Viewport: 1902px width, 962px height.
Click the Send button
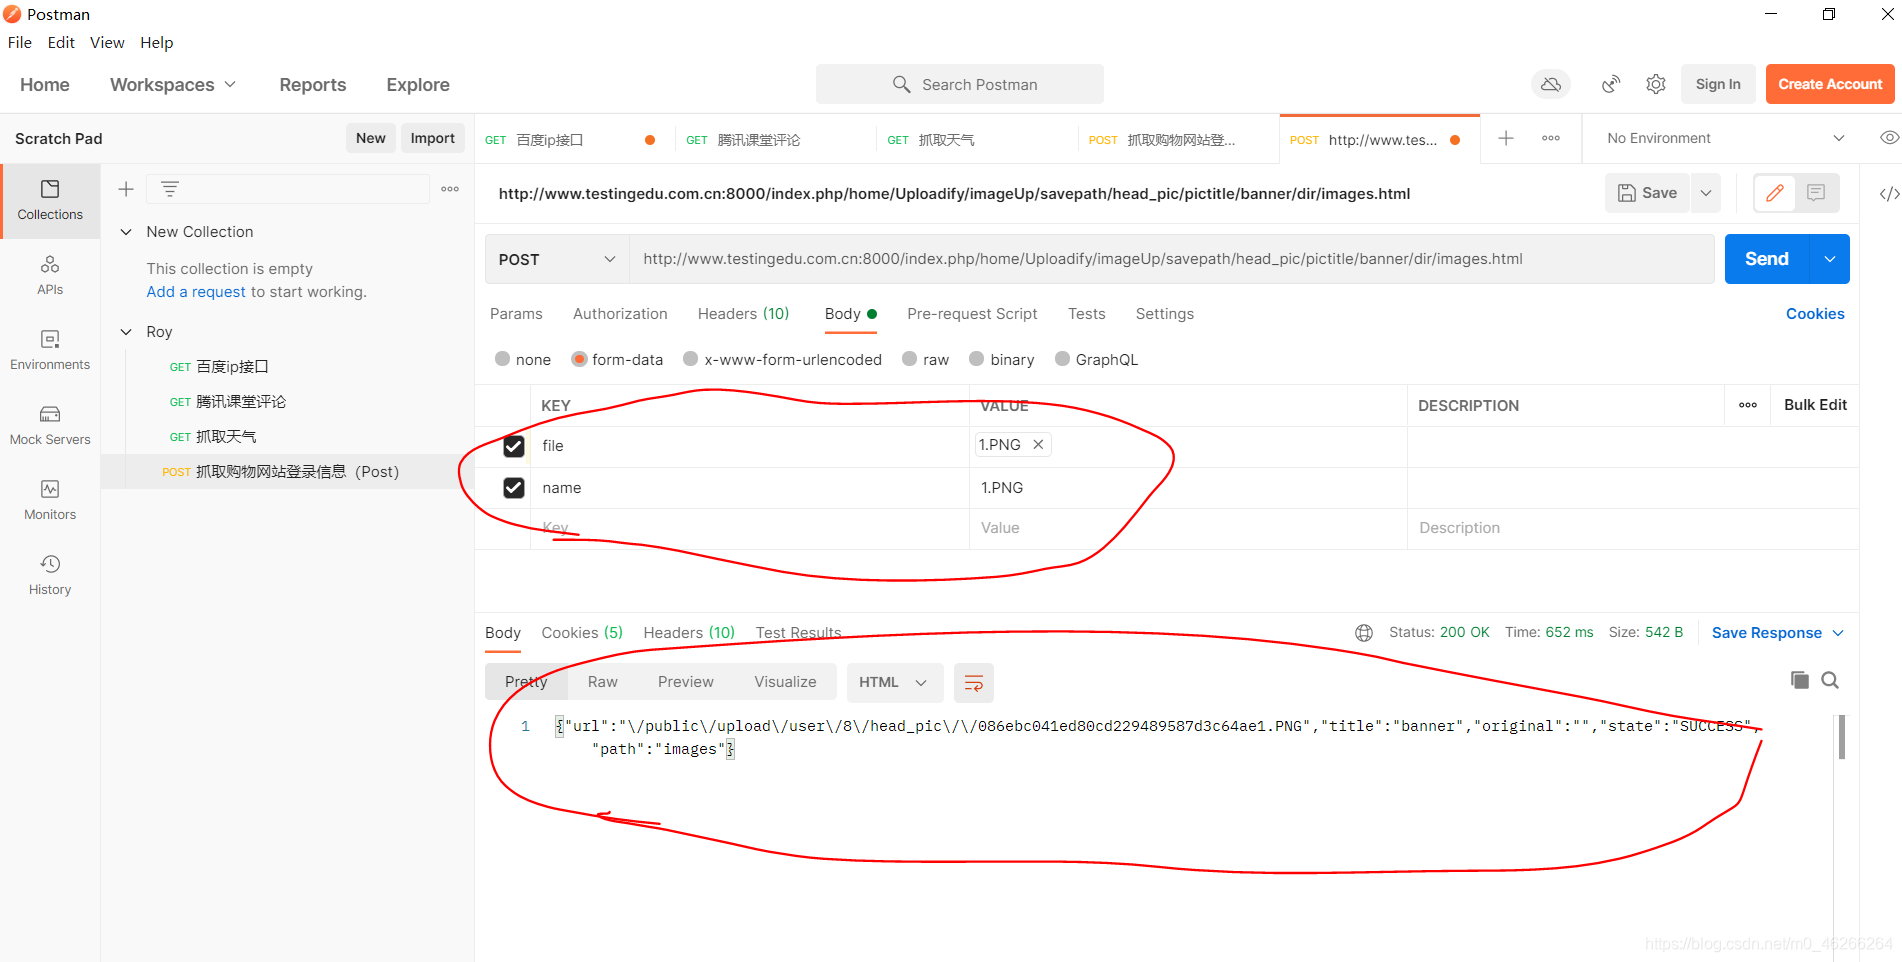coord(1767,259)
